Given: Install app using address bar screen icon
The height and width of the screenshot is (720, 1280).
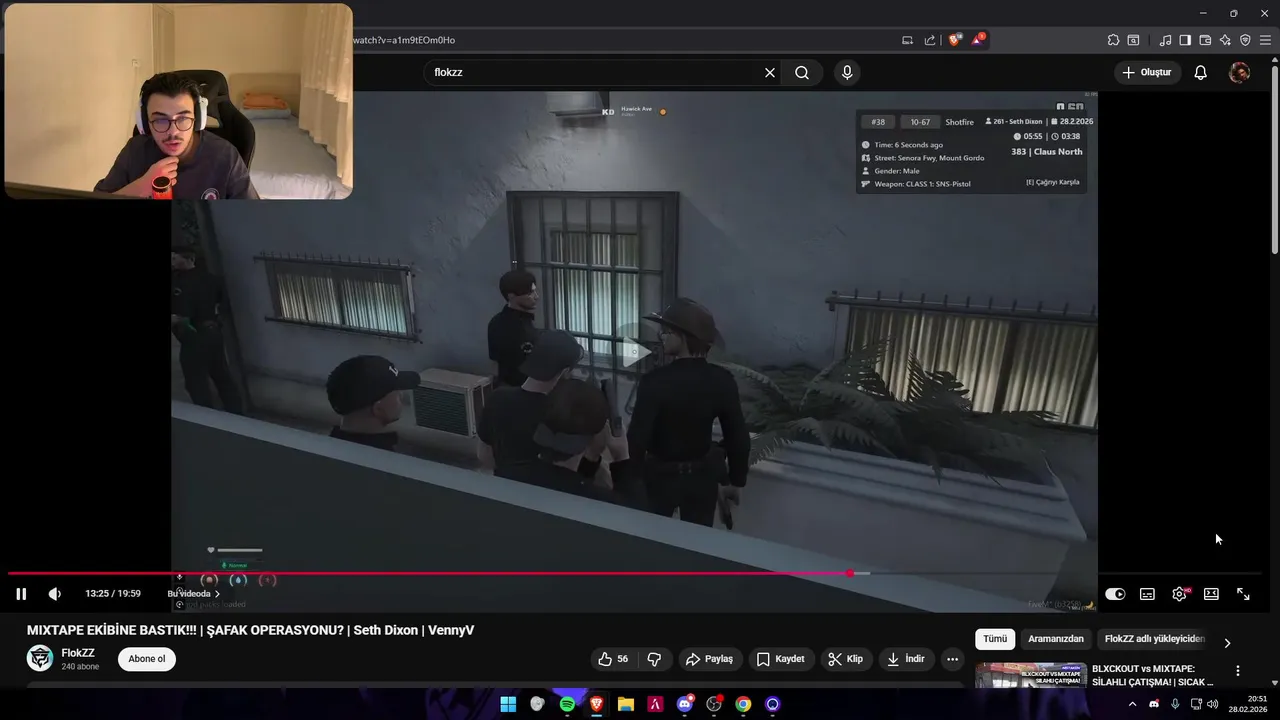Looking at the screenshot, I should 907,40.
